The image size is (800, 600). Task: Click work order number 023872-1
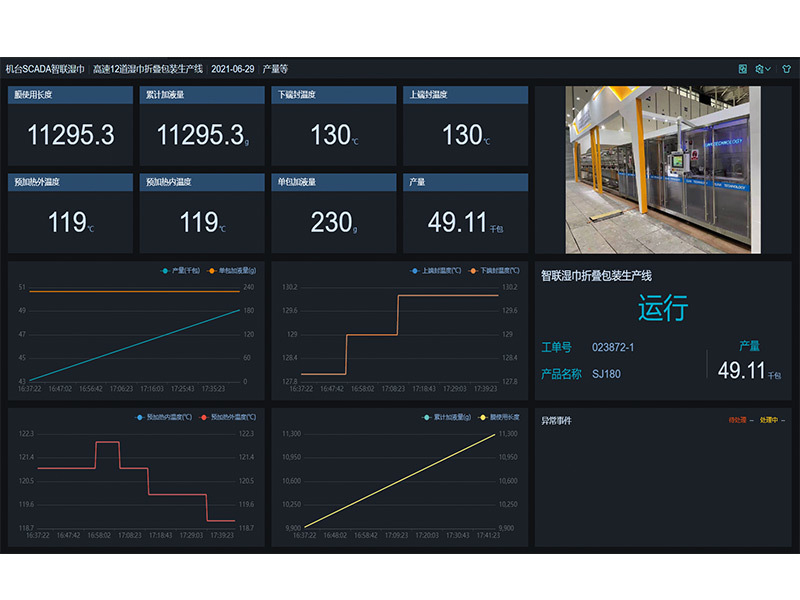[x=613, y=347]
